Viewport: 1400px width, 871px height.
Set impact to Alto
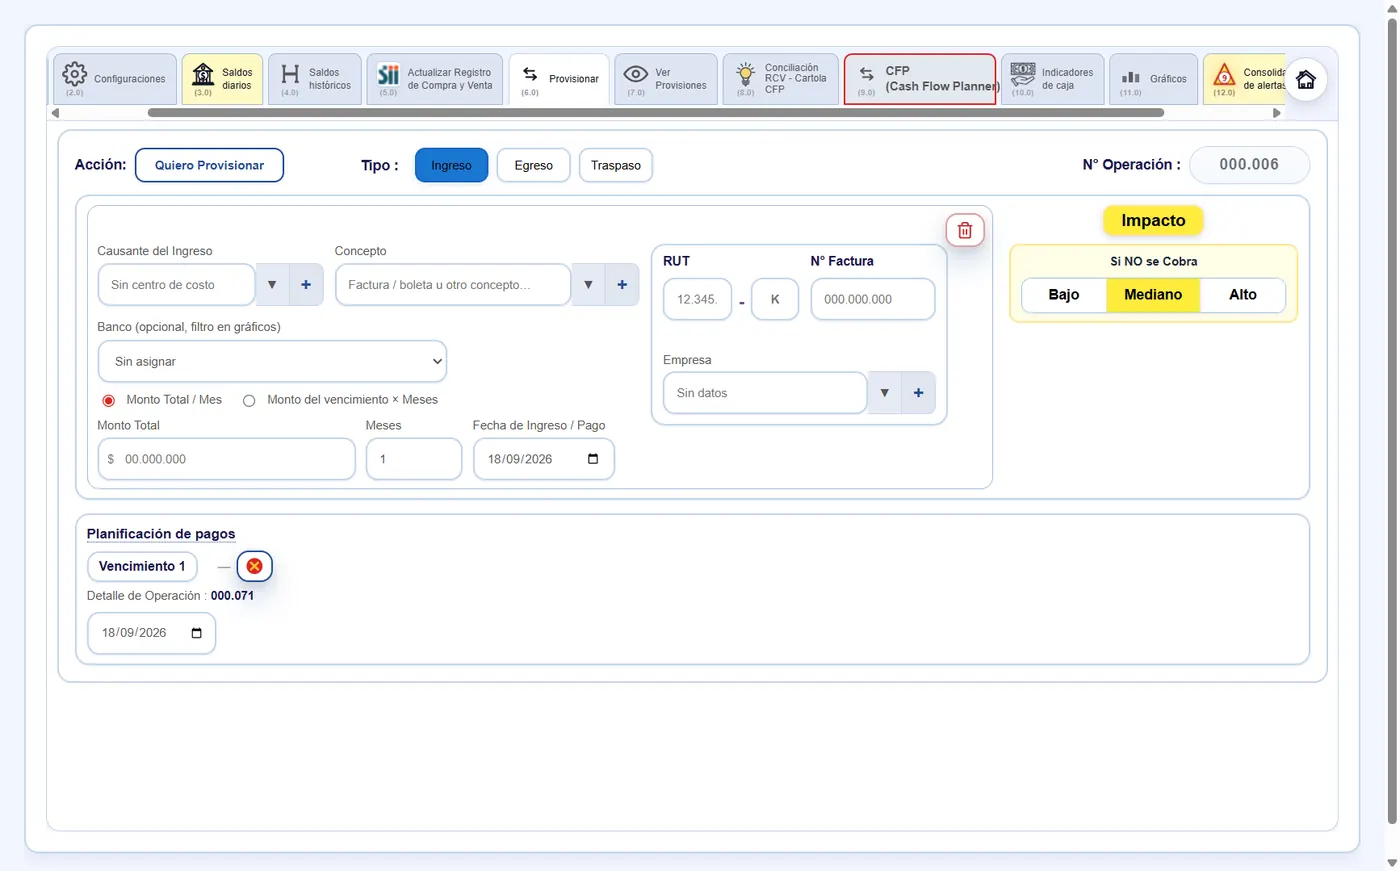coord(1243,295)
